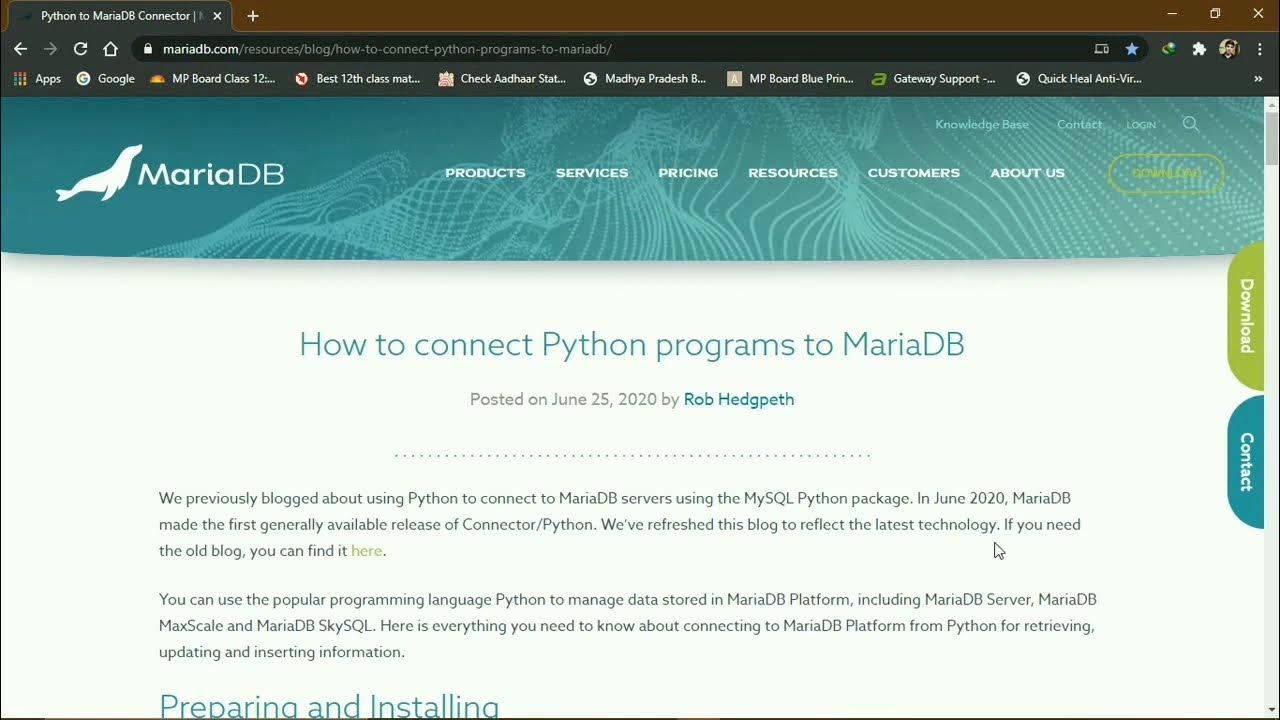This screenshot has width=1280, height=720.
Task: Click the green extension icon beside the star
Action: [x=1168, y=49]
